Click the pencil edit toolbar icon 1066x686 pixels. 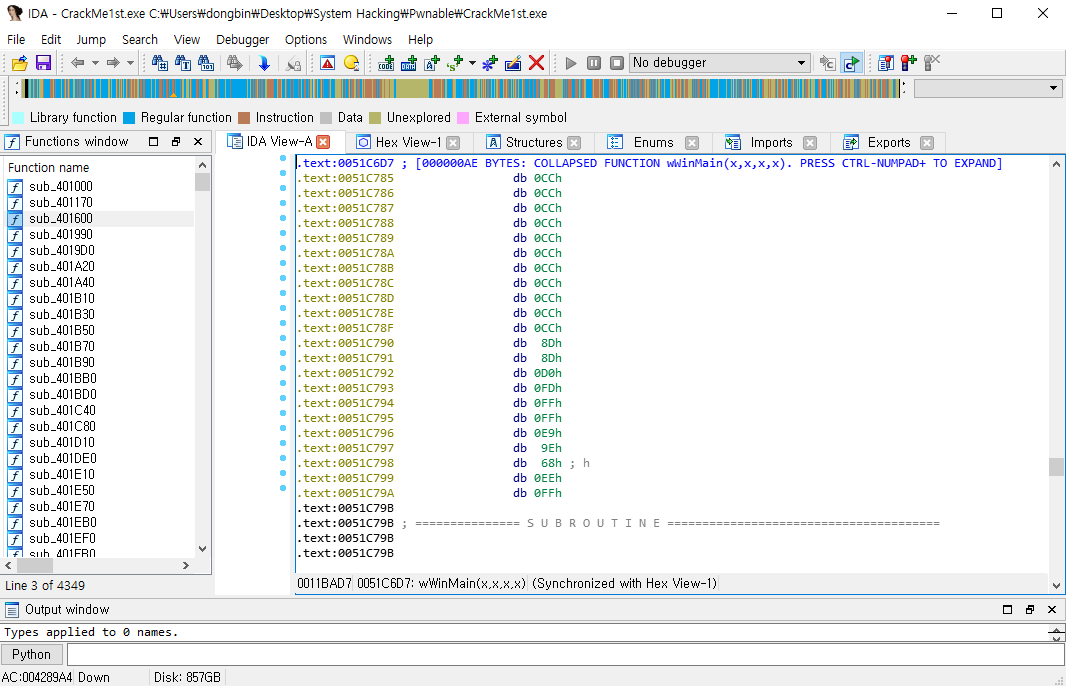513,63
